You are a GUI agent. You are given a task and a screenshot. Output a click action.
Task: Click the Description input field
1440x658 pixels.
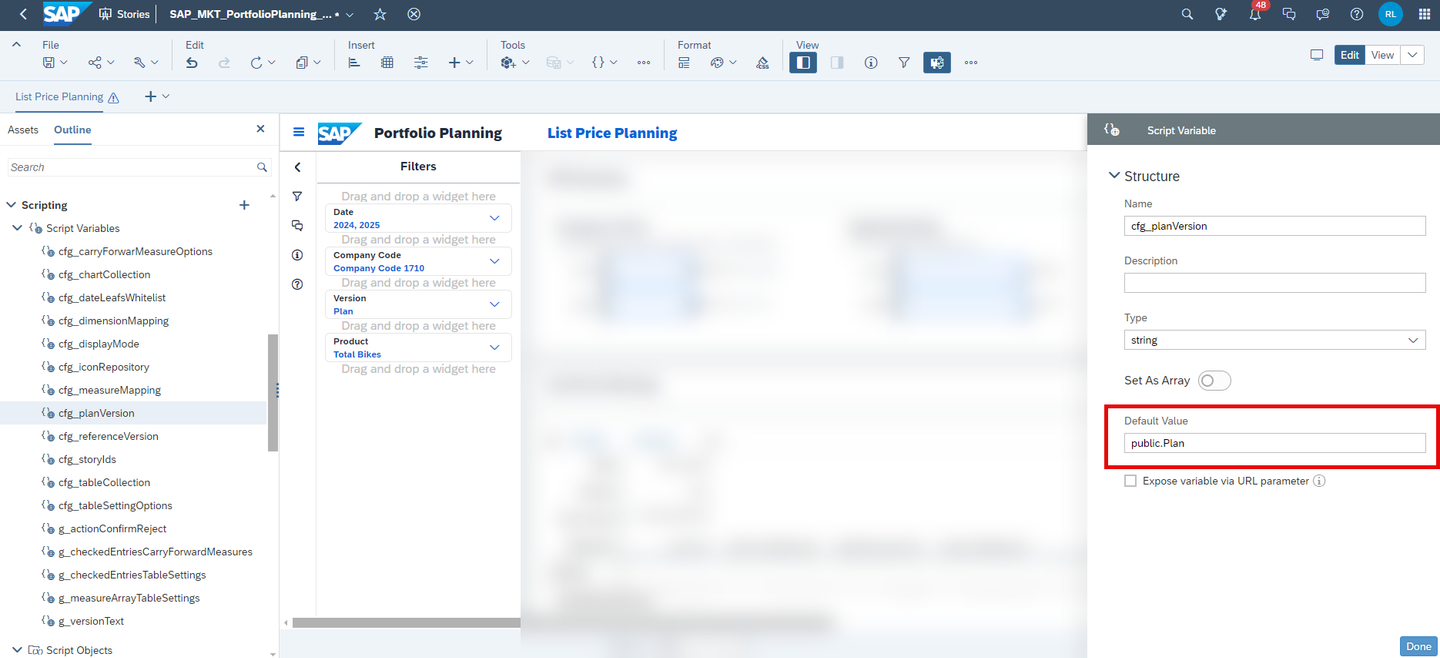[1274, 283]
